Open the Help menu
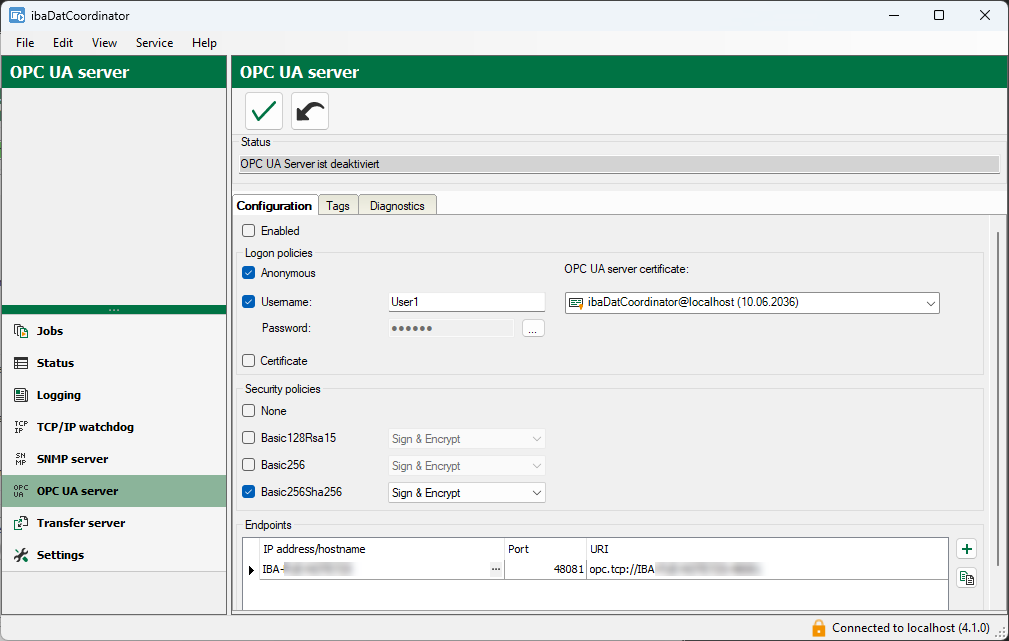This screenshot has height=641, width=1009. [x=204, y=42]
